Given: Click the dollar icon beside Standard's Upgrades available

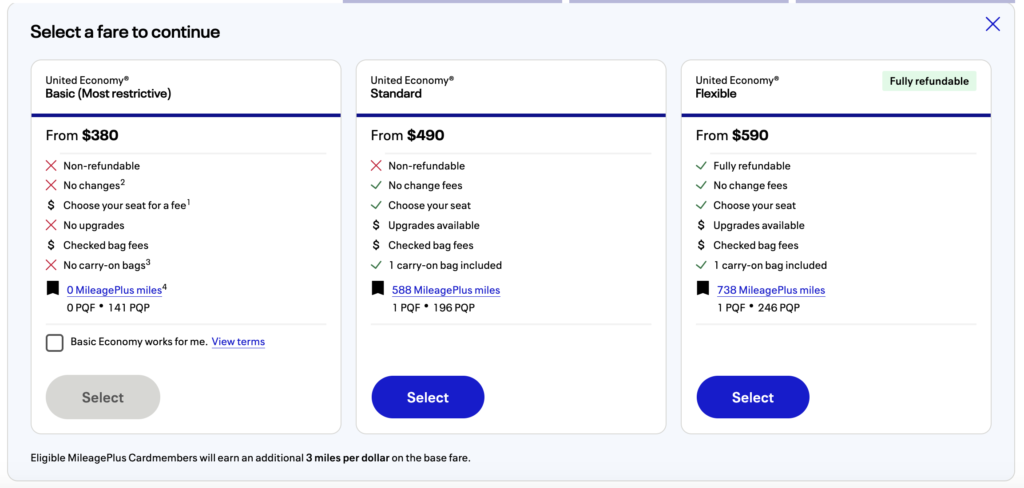Looking at the screenshot, I should pyautogui.click(x=376, y=225).
